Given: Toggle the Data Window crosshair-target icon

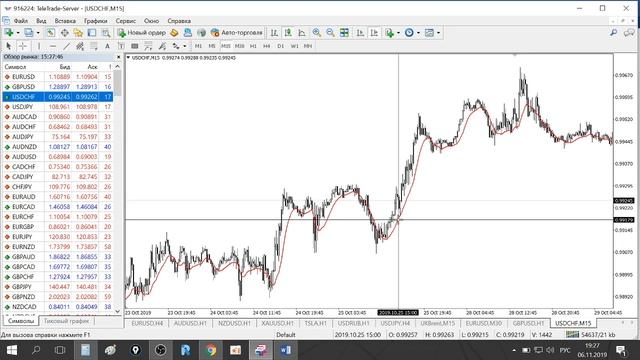Looking at the screenshot, I should 64,33.
